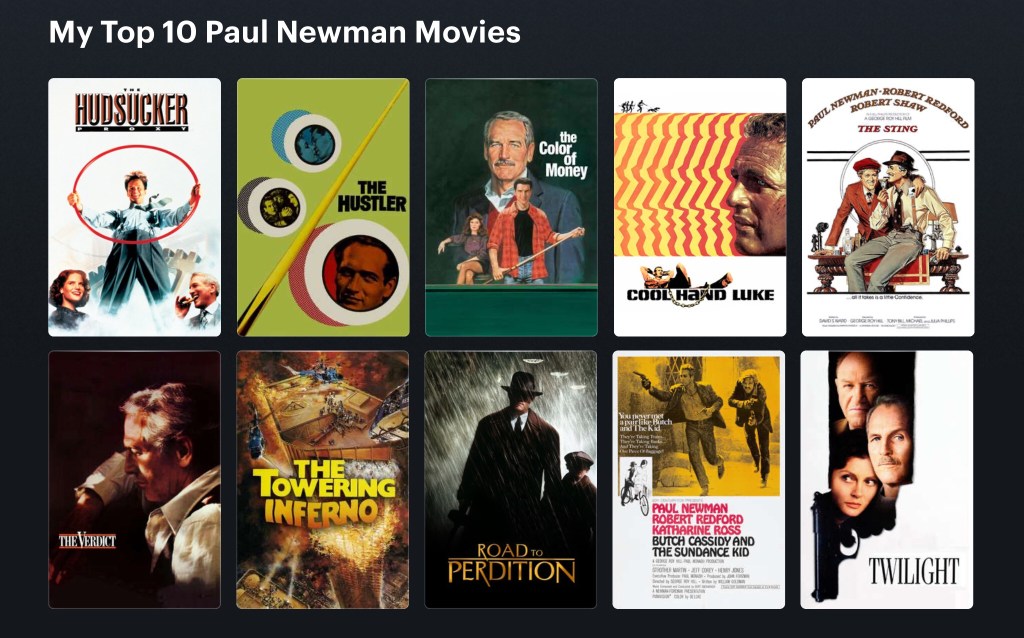The height and width of the screenshot is (638, 1024).
Task: Click the My Top 10 Paul Newman Movies heading
Action: pyautogui.click(x=285, y=31)
